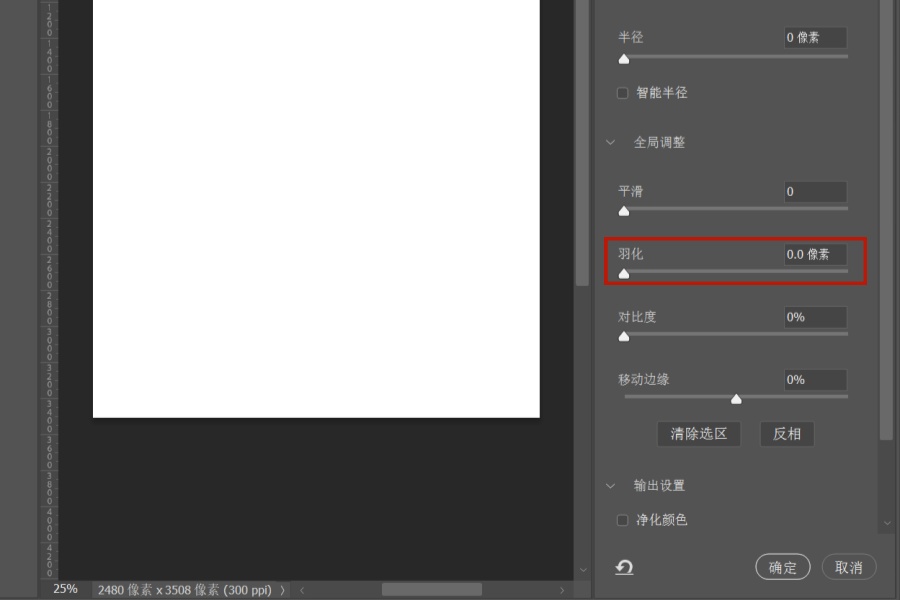Collapse the 全局调整 section
The image size is (900, 600).
[611, 142]
